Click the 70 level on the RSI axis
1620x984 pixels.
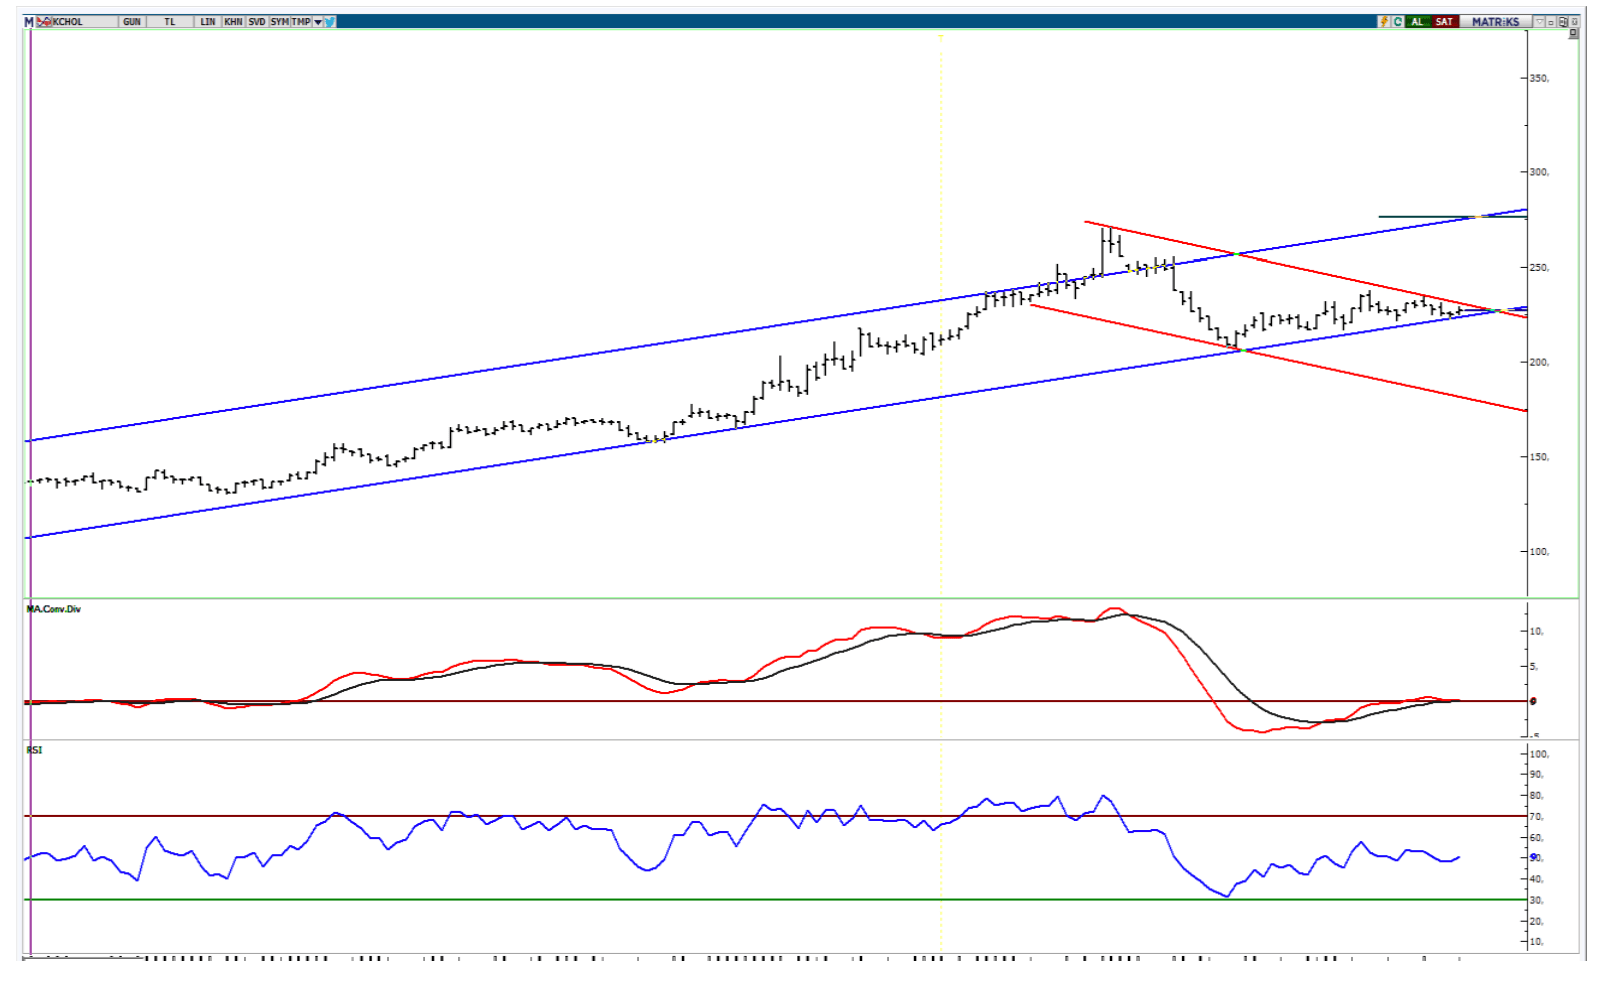(1537, 817)
